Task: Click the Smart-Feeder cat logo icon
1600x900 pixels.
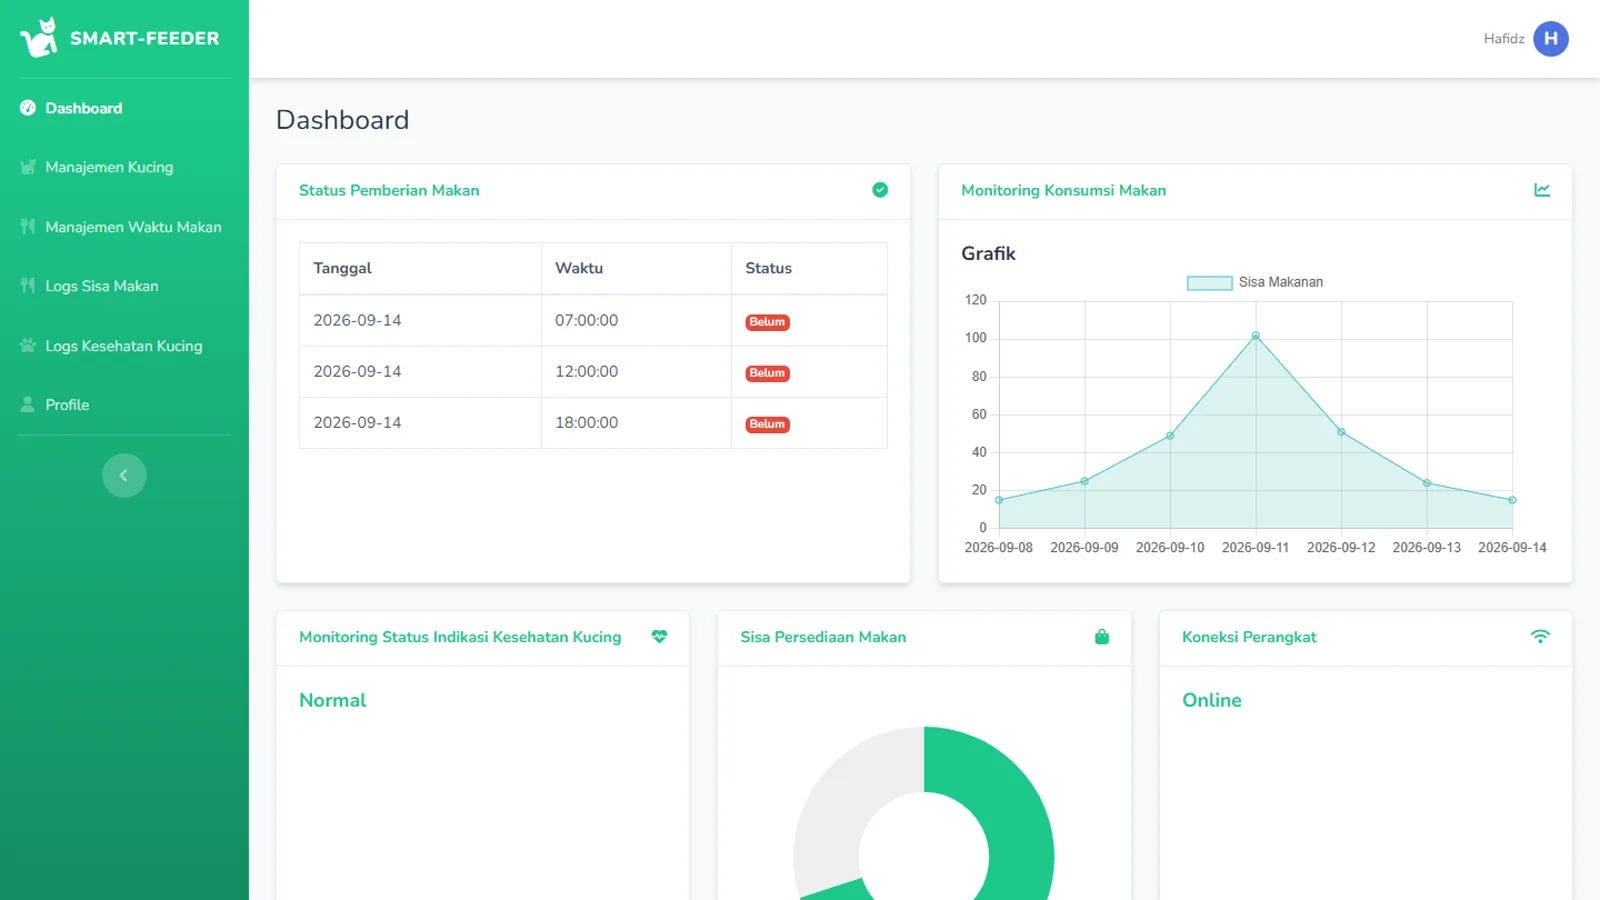Action: (x=39, y=38)
